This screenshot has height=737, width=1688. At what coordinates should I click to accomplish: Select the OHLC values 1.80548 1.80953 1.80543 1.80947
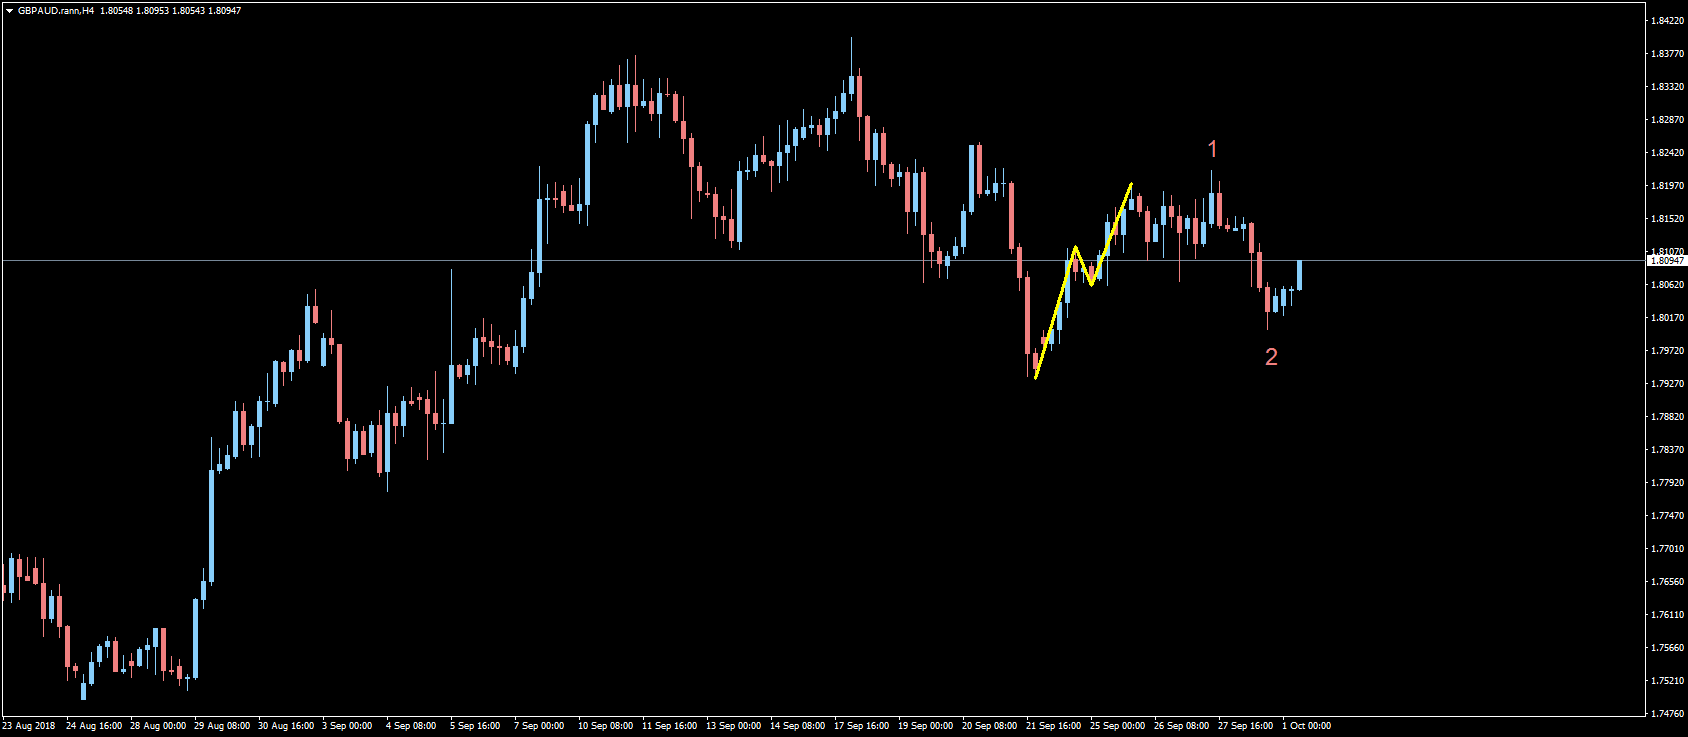(x=171, y=11)
